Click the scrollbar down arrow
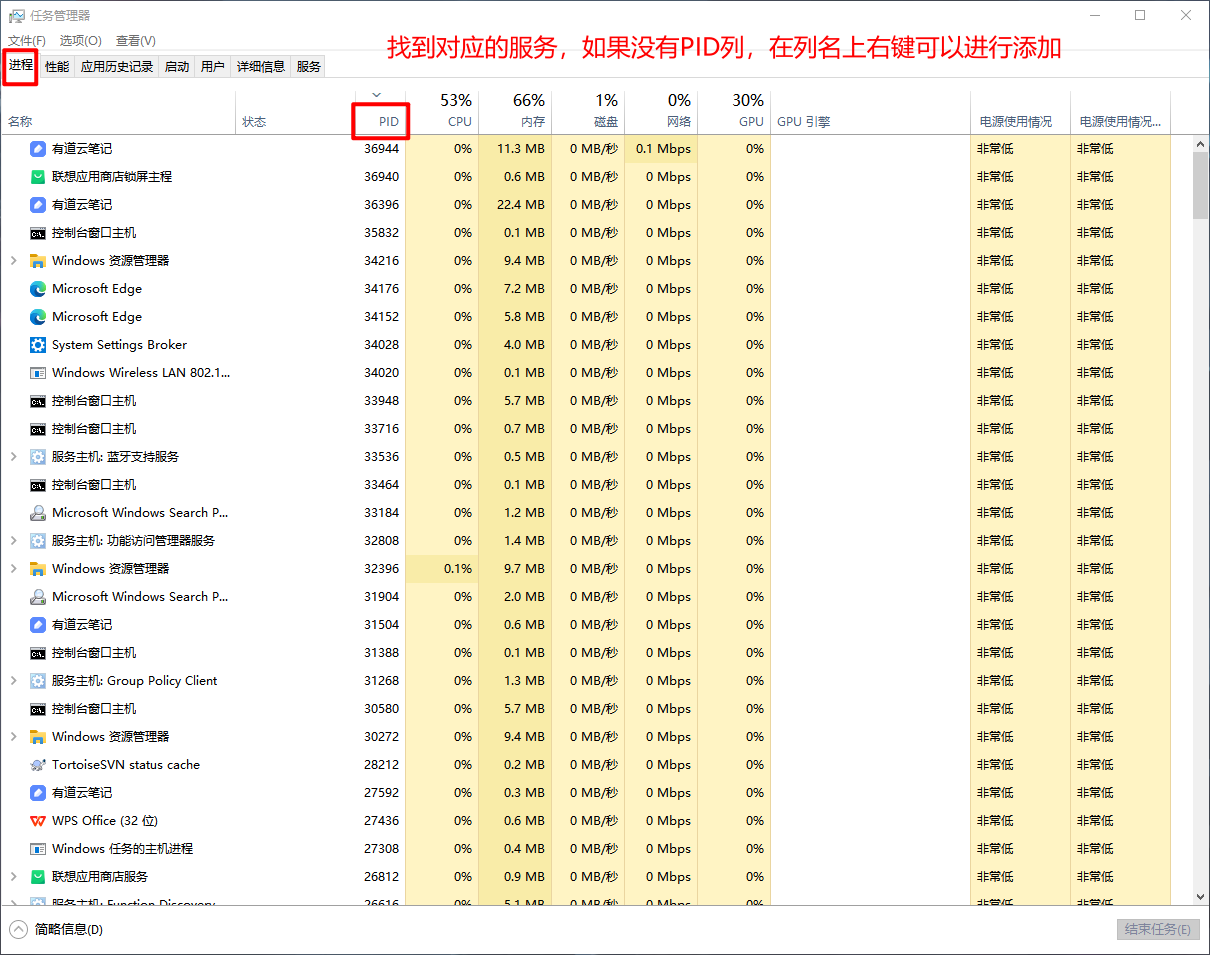 pyautogui.click(x=1200, y=897)
